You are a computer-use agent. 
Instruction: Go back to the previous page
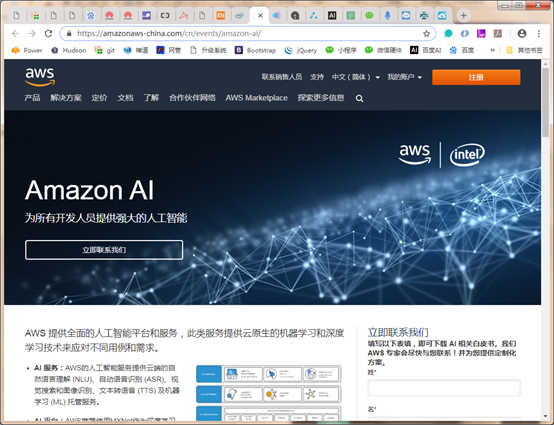(15, 34)
